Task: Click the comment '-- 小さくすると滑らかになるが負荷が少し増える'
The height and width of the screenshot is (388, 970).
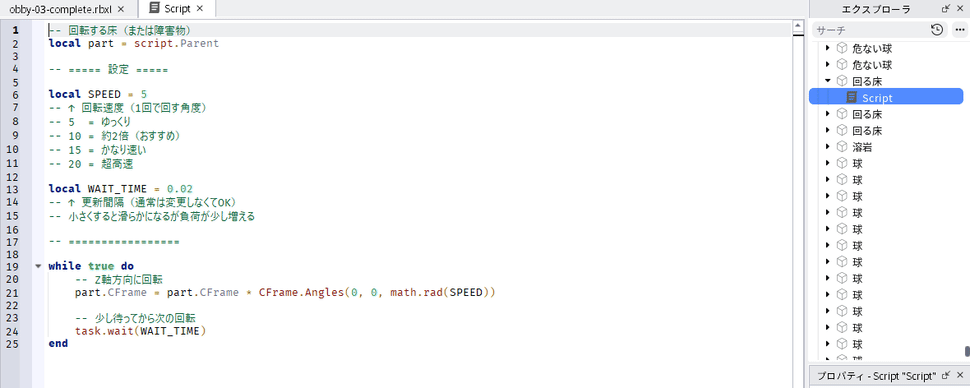Action: tap(152, 217)
